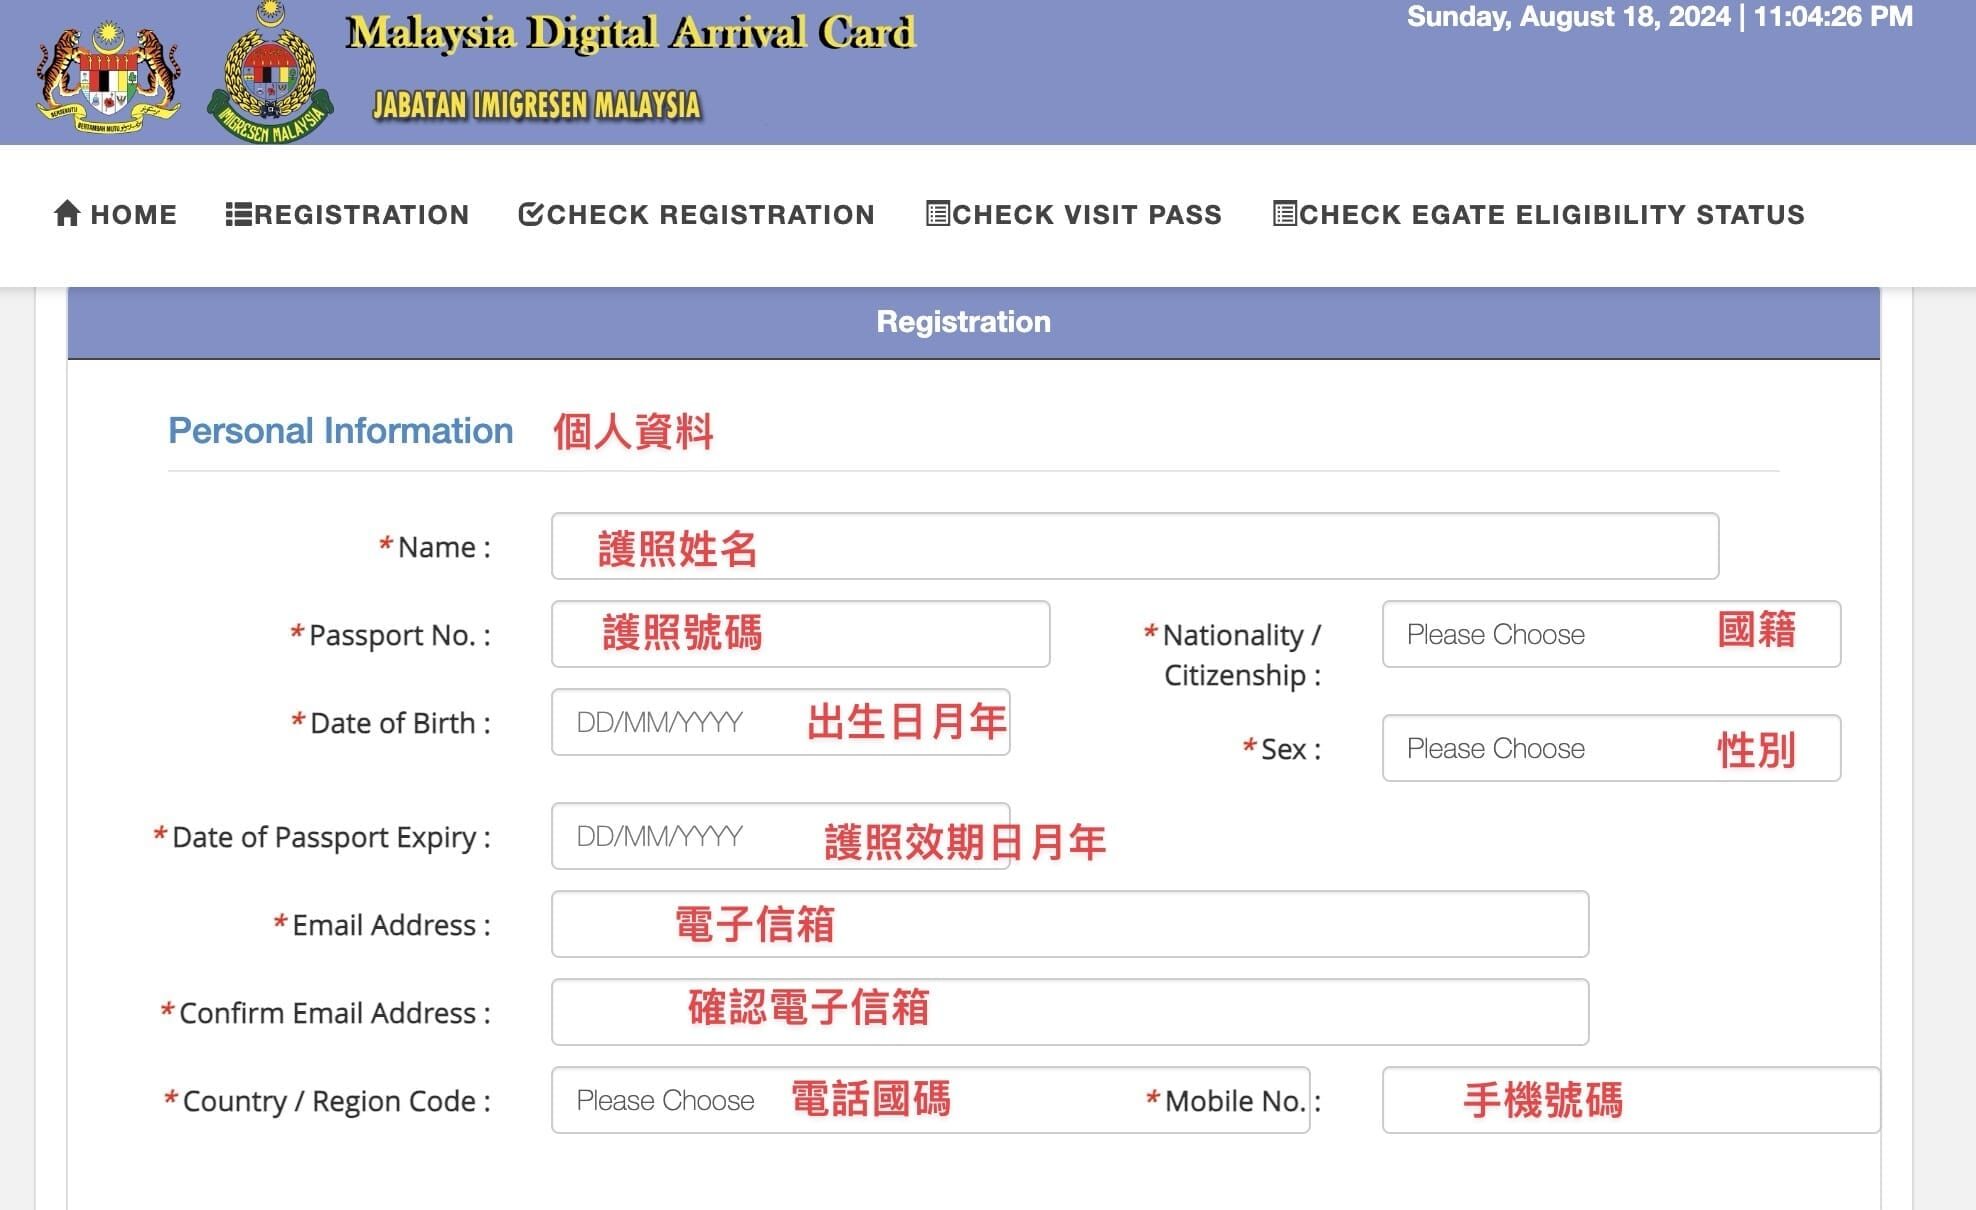Click the Name input field
The image size is (1976, 1210).
pos(1134,546)
